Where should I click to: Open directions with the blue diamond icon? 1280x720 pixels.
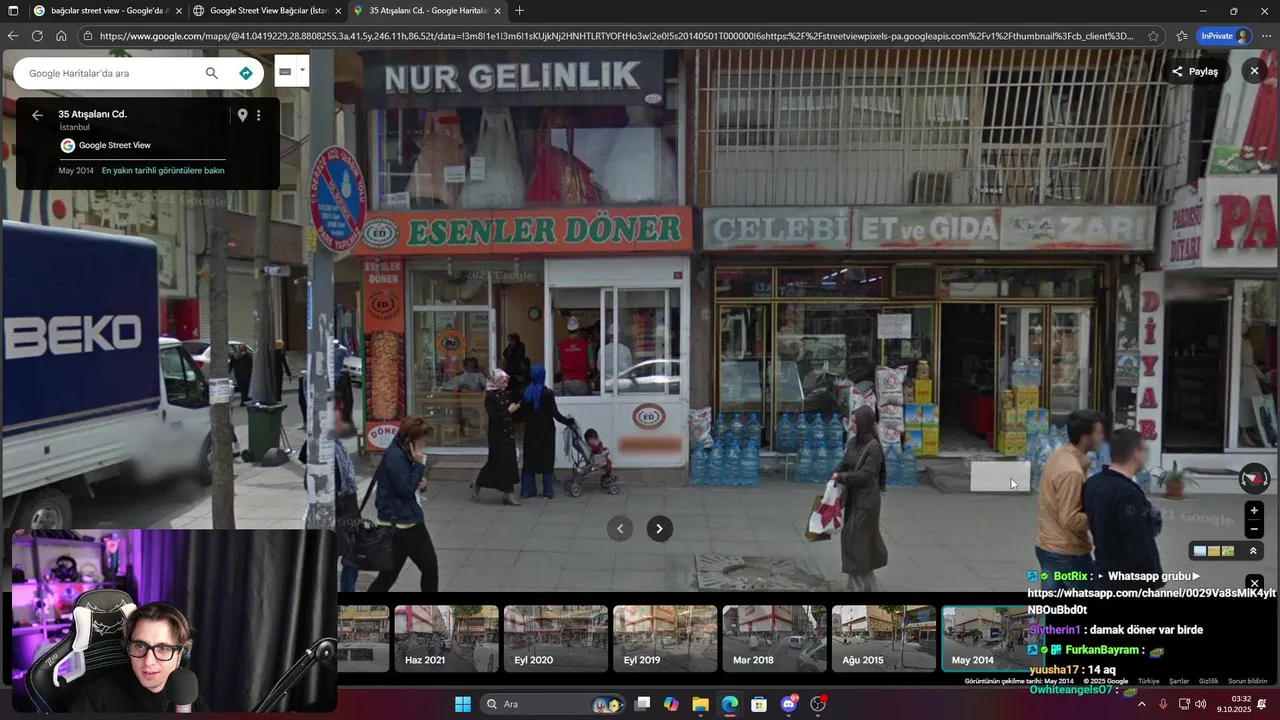point(246,73)
